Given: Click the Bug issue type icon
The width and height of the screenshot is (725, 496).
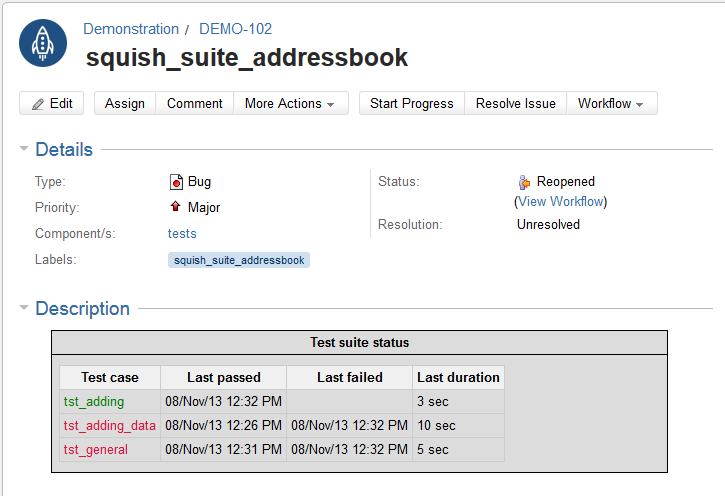Looking at the screenshot, I should tap(176, 182).
